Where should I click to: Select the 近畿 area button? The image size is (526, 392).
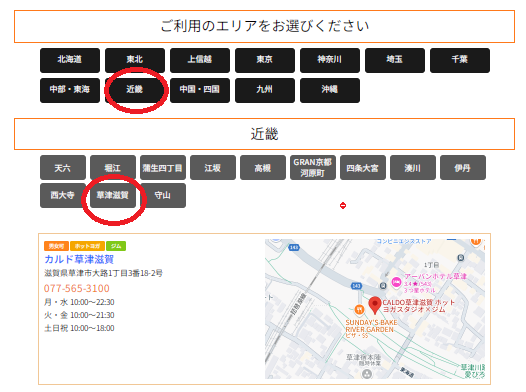point(135,90)
